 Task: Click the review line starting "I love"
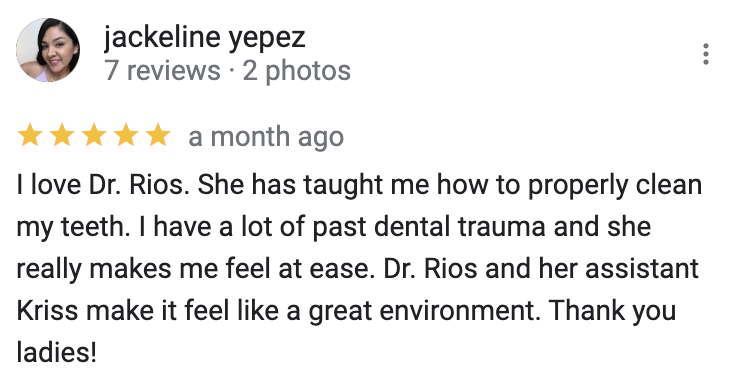point(359,186)
